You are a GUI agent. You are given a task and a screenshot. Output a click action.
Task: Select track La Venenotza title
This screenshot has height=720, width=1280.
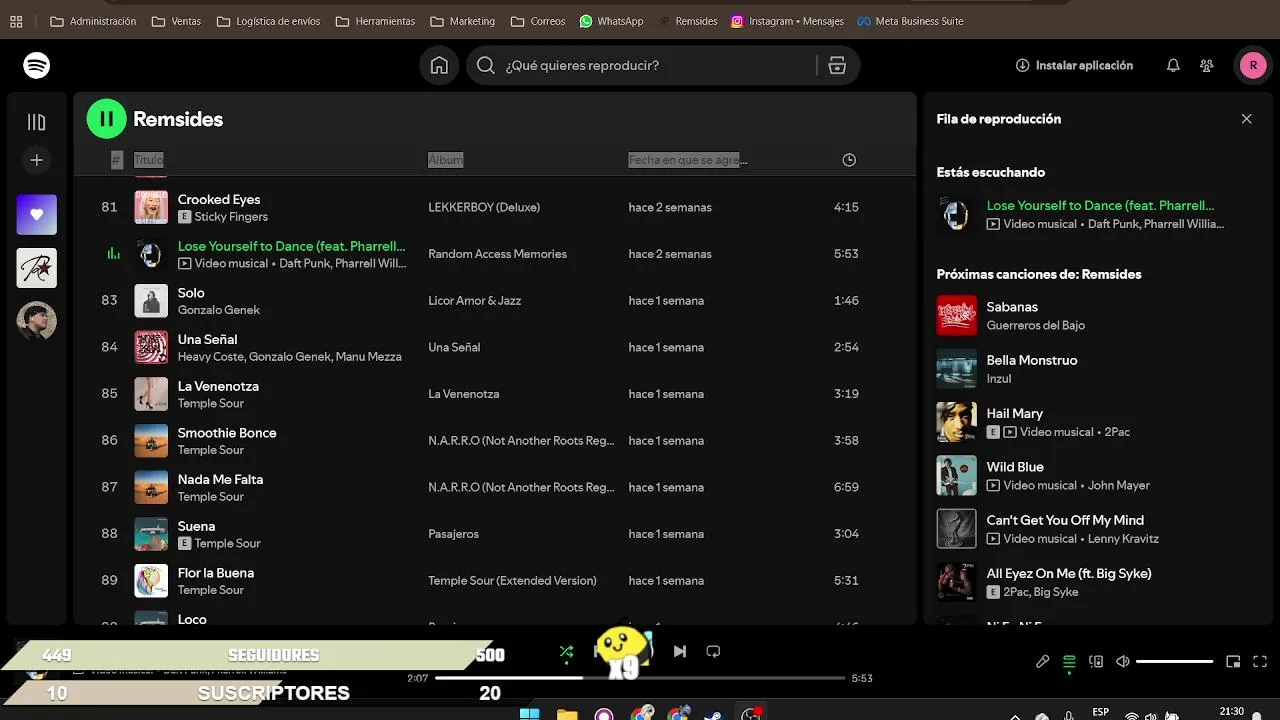click(x=218, y=386)
